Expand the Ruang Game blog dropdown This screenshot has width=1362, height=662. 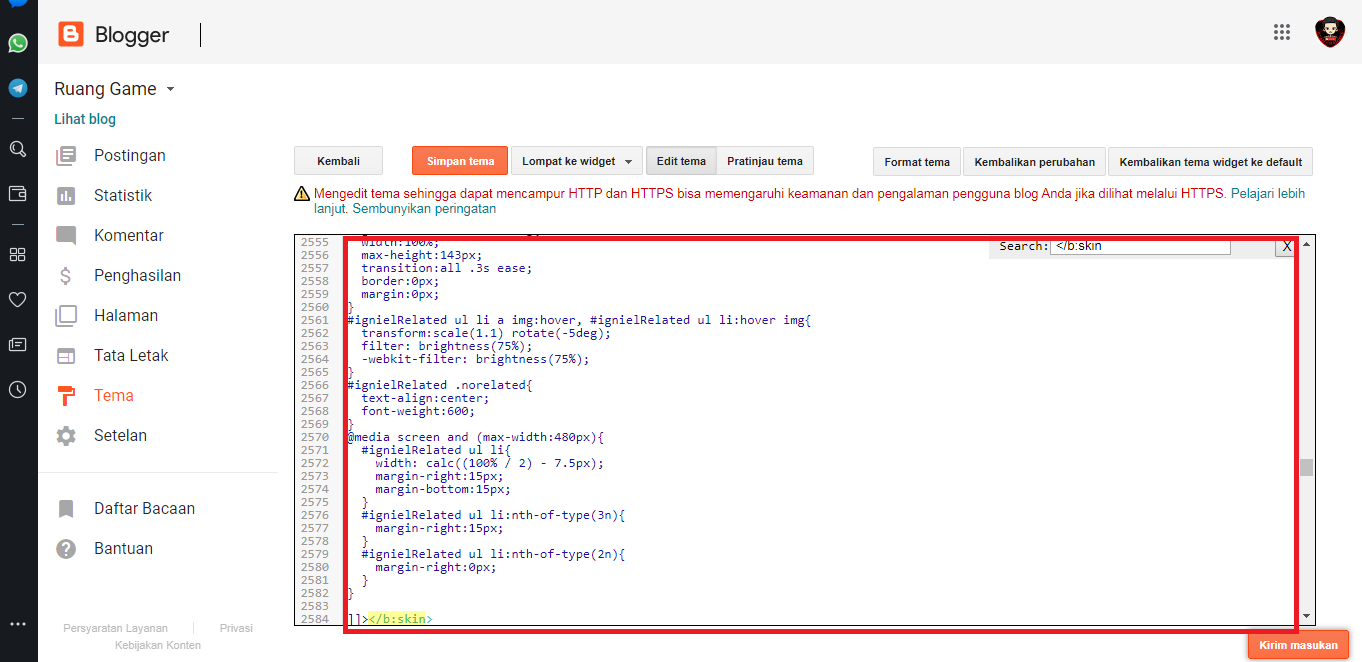click(x=170, y=89)
